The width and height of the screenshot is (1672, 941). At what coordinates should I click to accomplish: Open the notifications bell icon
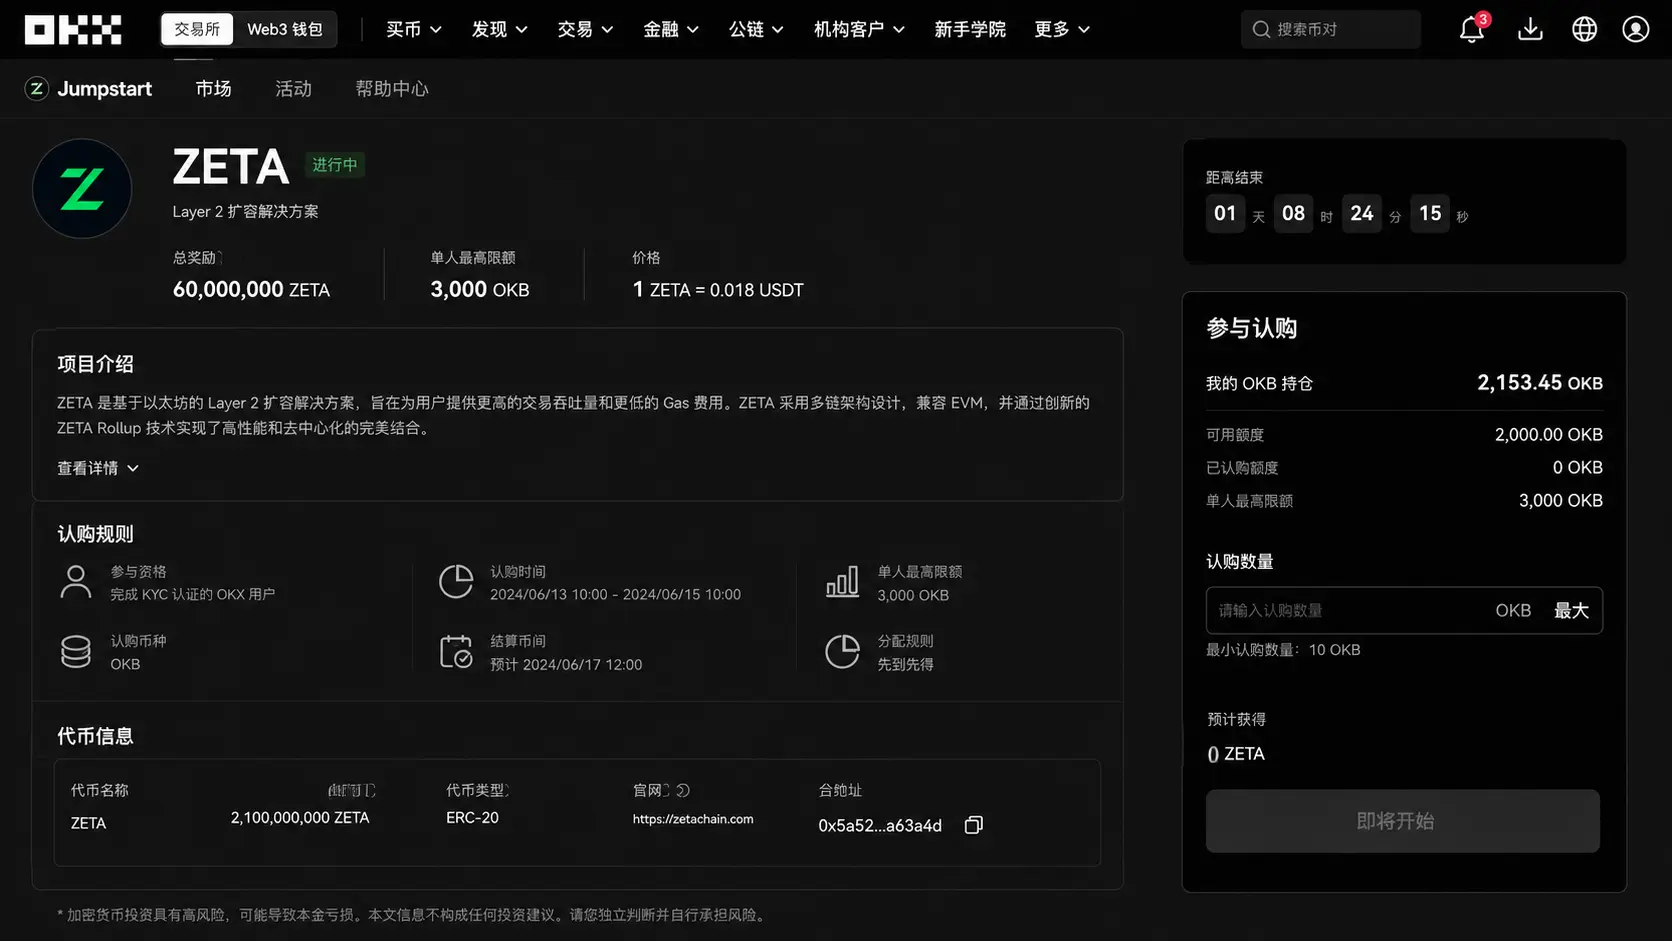(x=1471, y=29)
